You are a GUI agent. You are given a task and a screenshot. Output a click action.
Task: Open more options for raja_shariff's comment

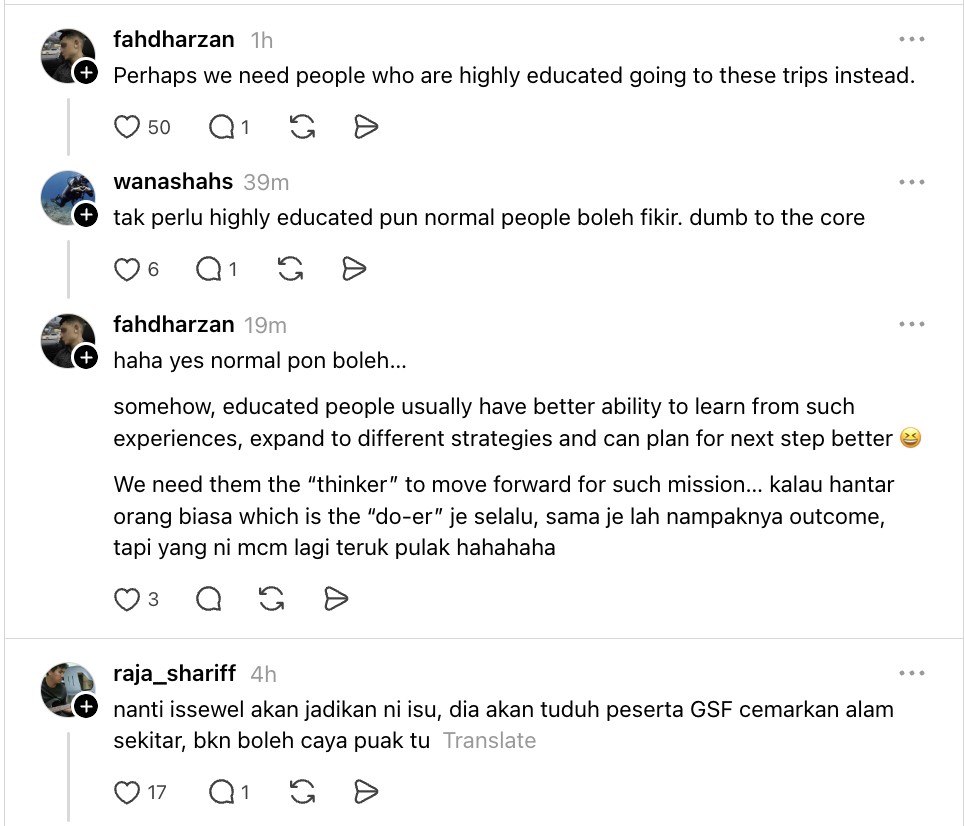click(912, 673)
